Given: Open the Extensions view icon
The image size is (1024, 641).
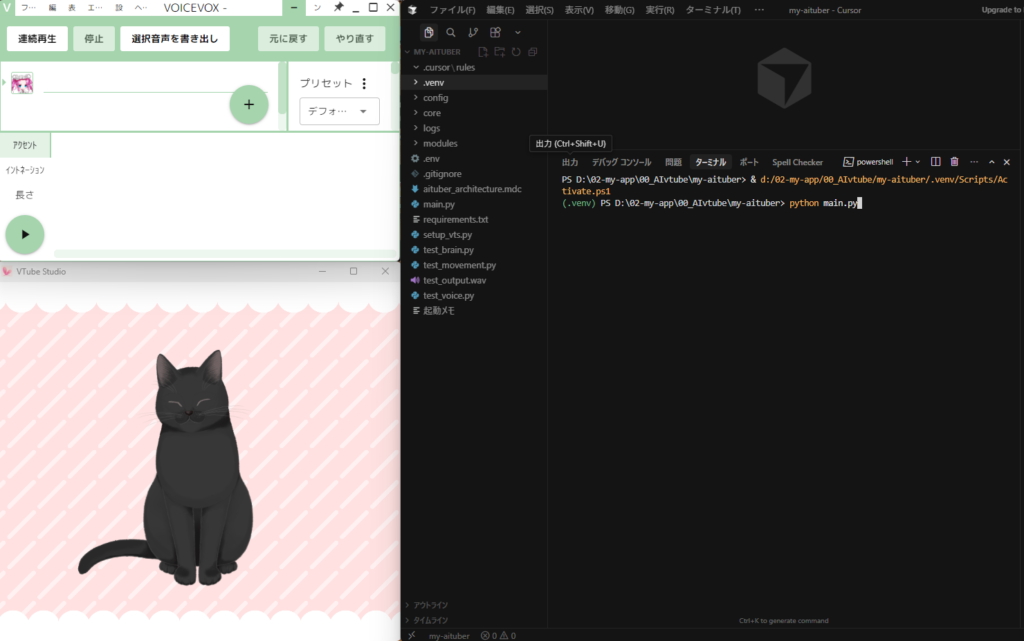Looking at the screenshot, I should pos(495,32).
